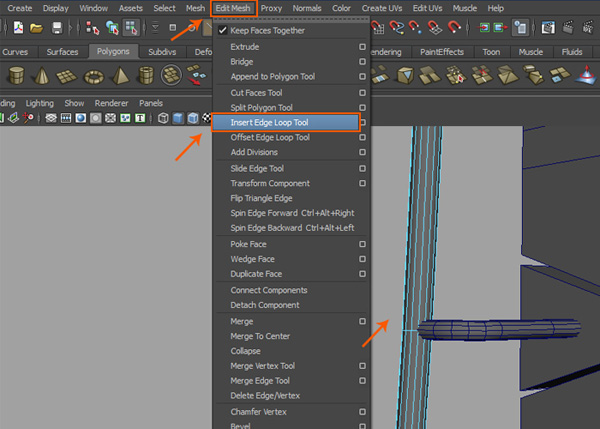Open the panel Show menu
Image resolution: width=600 pixels, height=429 pixels.
74,103
